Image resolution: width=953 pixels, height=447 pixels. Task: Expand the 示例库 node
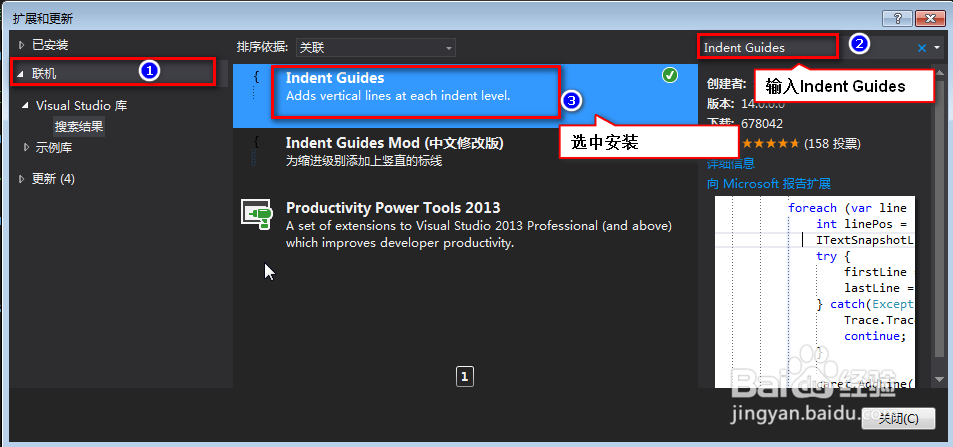click(26, 147)
